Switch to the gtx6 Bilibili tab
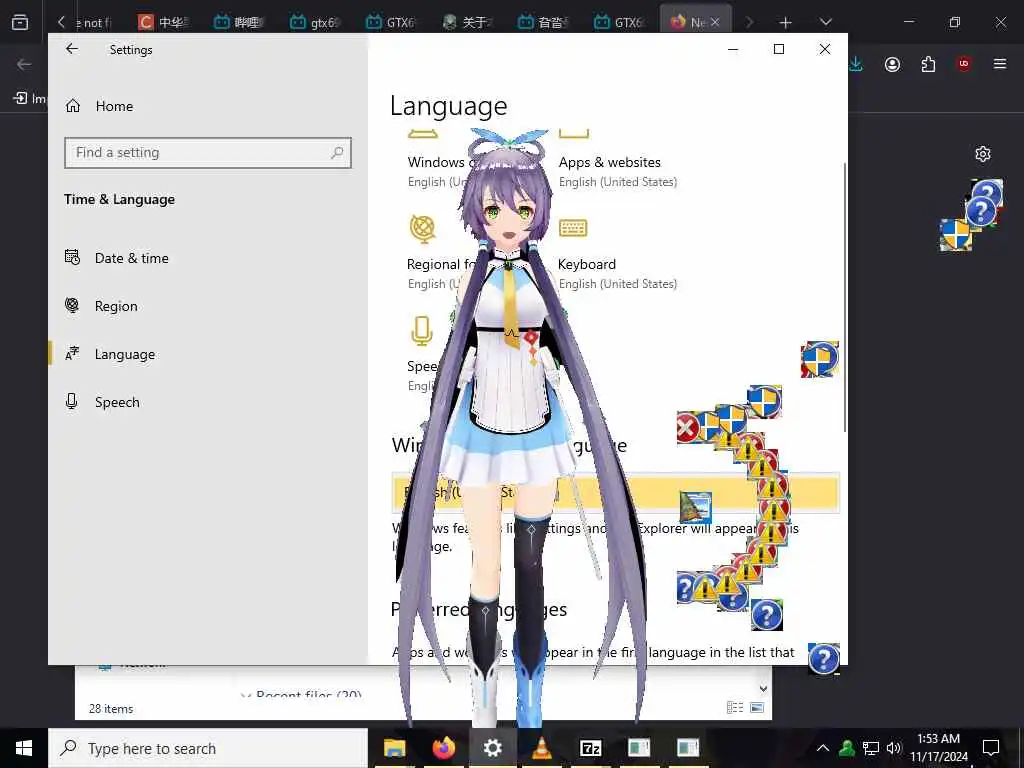 tap(317, 22)
